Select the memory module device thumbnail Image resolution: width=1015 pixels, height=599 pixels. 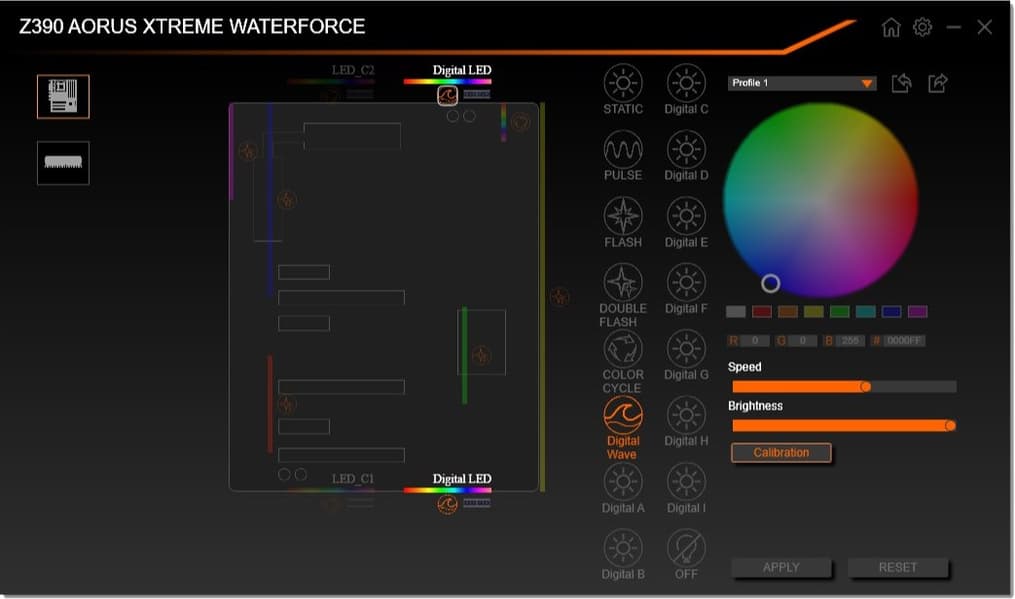63,163
